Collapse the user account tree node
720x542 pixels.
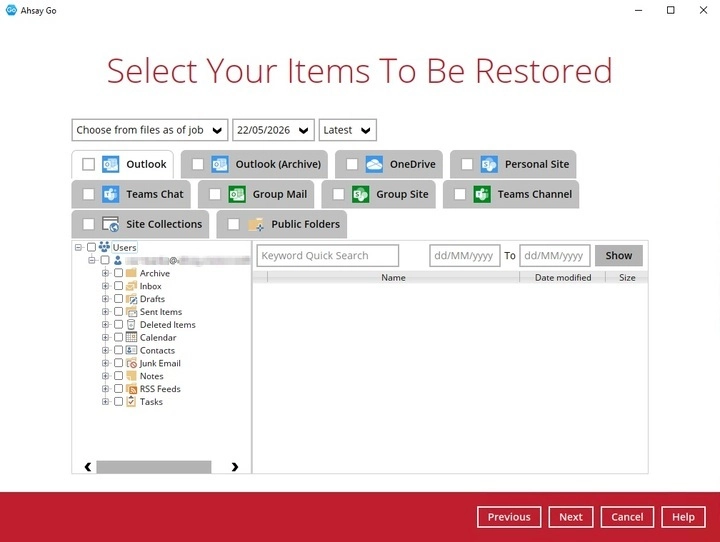pyautogui.click(x=92, y=260)
